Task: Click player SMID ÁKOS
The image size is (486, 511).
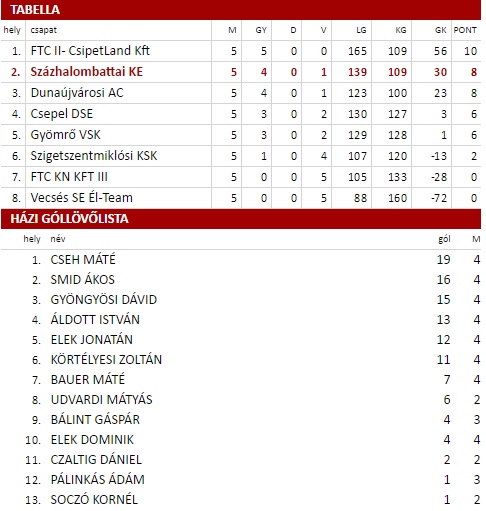Action: click(83, 280)
